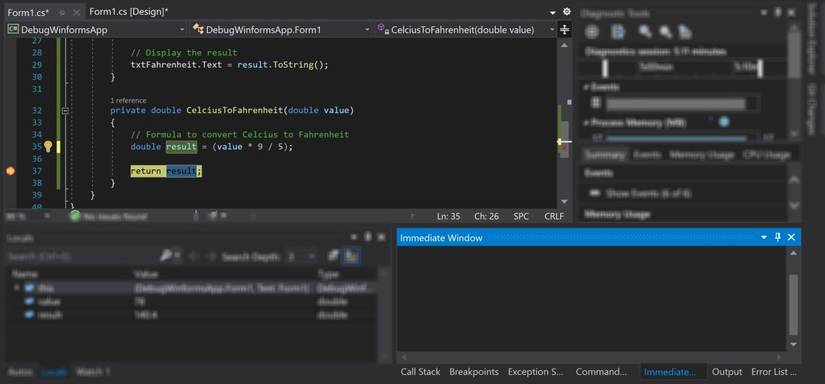
Task: Click the Diagnostic Tools select tools icon
Action: 592,32
